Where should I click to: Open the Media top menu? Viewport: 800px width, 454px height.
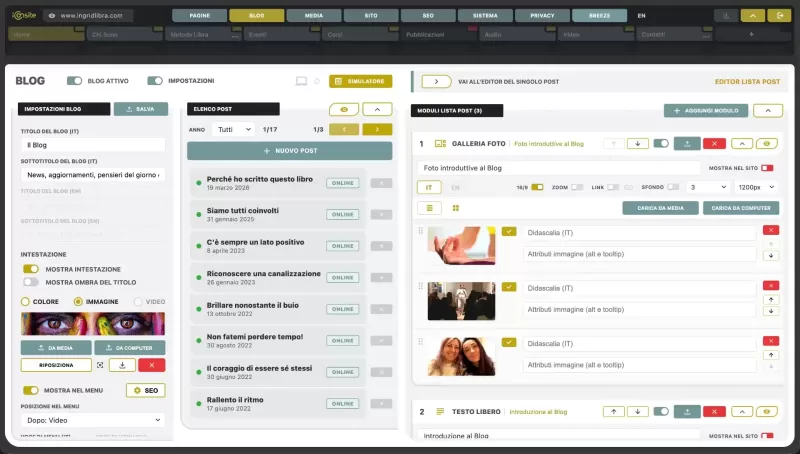[314, 16]
